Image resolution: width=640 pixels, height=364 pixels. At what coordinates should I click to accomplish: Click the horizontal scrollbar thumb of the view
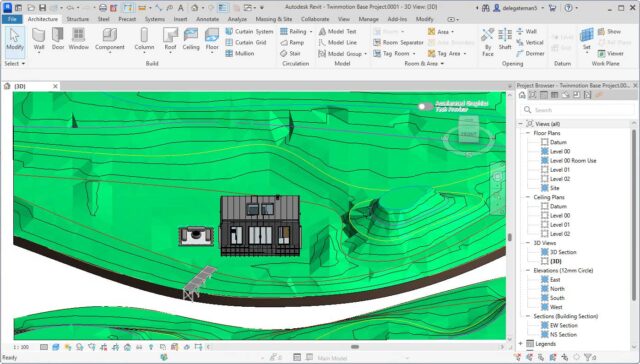[355, 347]
